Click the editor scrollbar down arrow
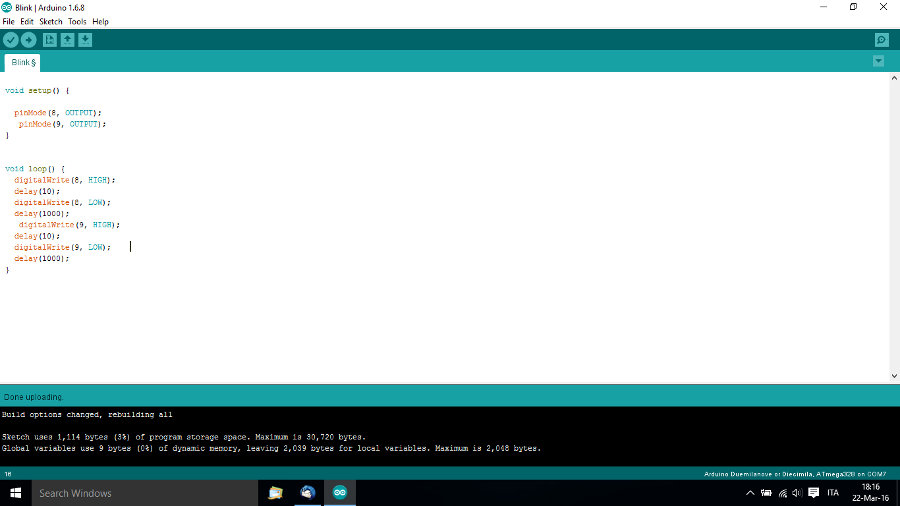 coord(894,376)
